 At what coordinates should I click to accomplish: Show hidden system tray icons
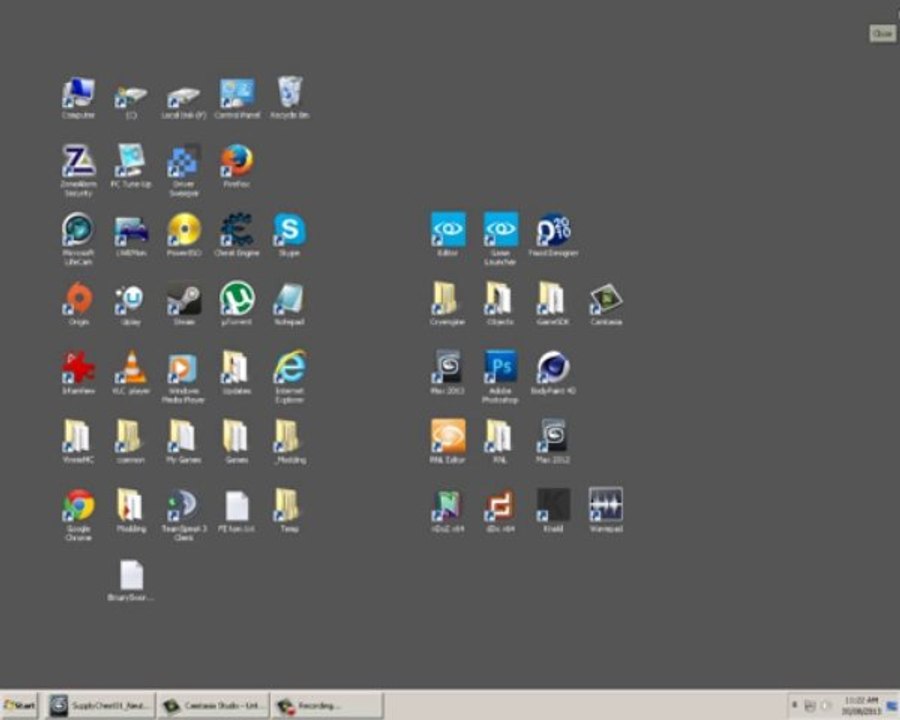point(795,704)
